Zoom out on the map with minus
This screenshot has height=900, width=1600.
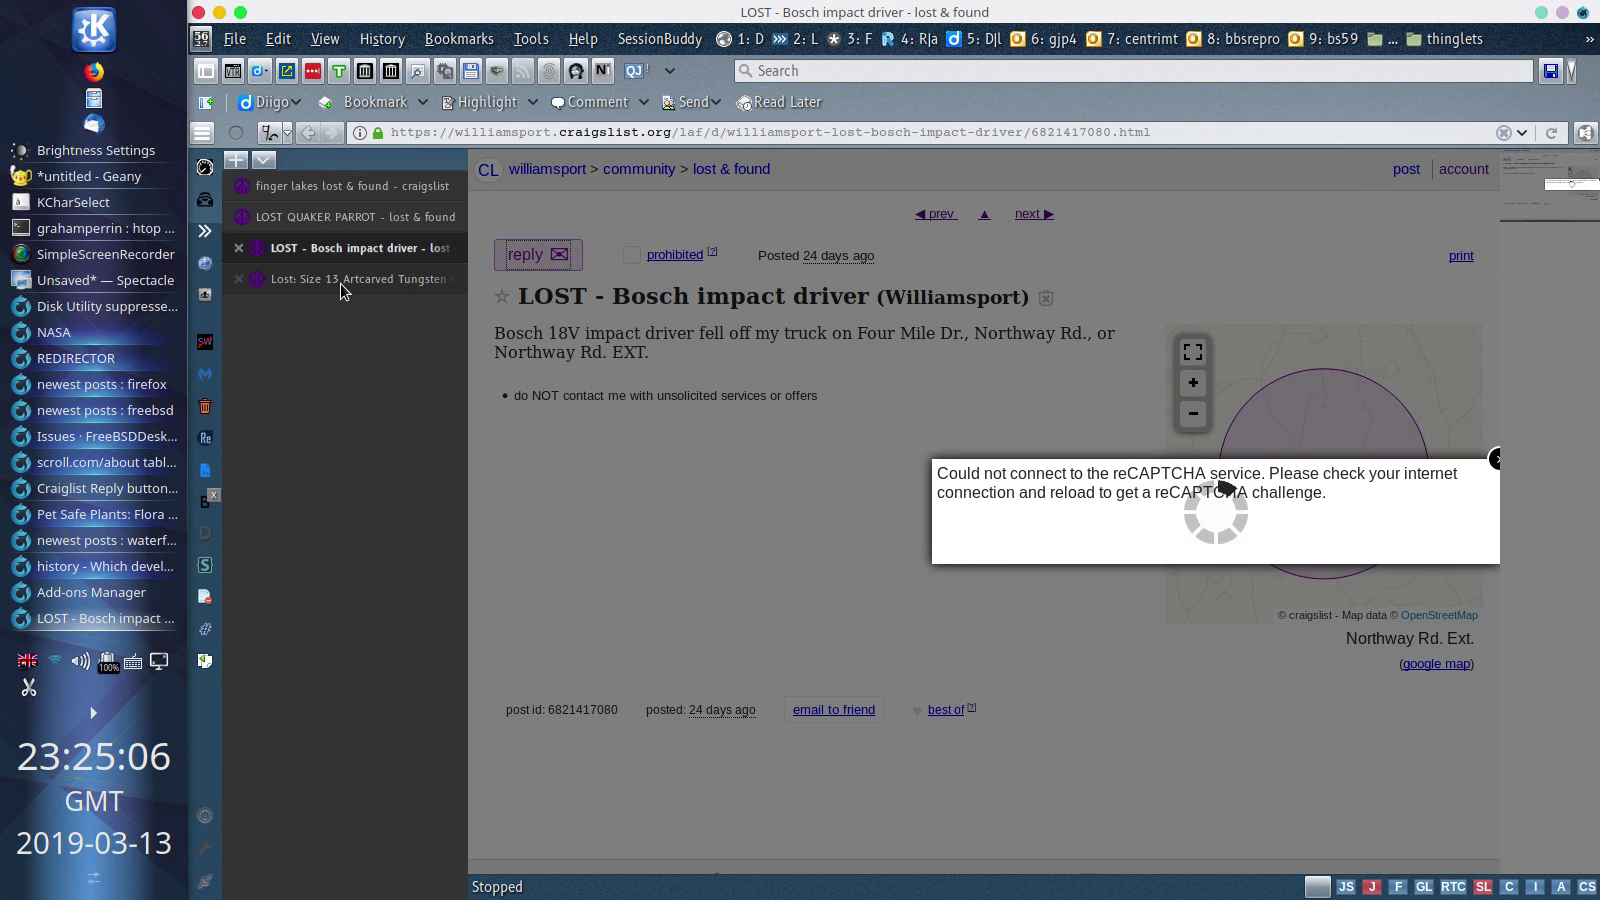(x=1193, y=413)
